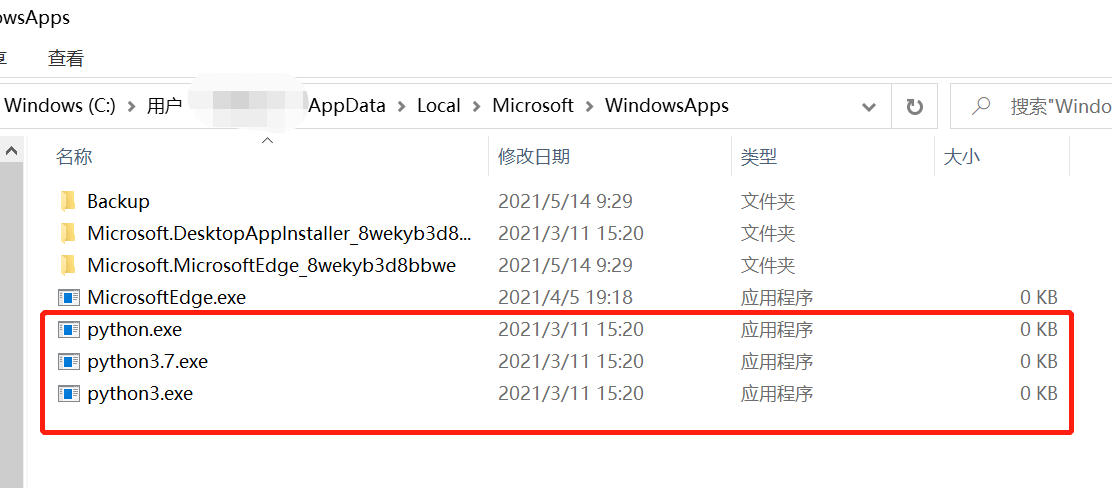Click the 0 KB size of MicrosoftEdge.exe

pyautogui.click(x=1039, y=298)
